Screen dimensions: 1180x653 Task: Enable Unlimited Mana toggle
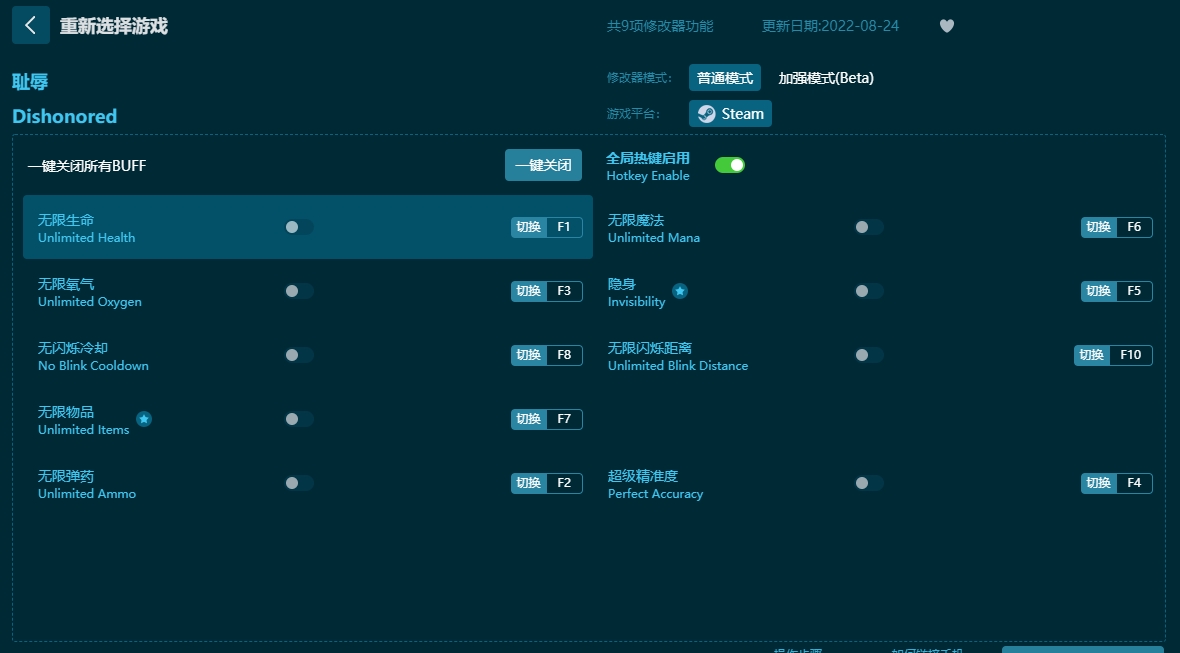(868, 227)
